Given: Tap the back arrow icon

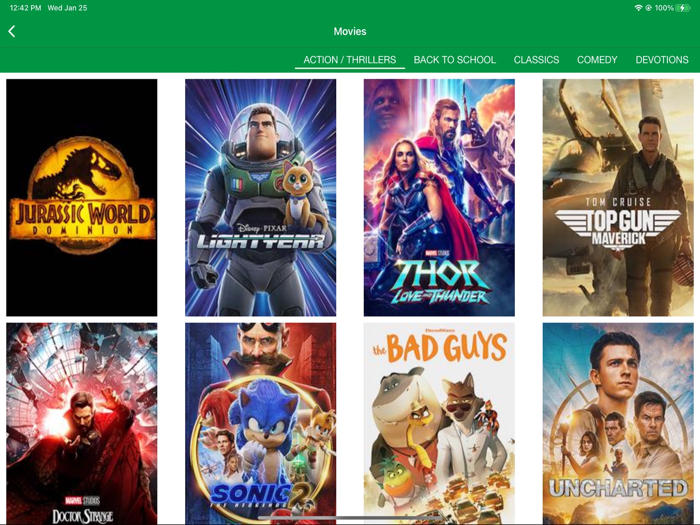Looking at the screenshot, I should [12, 31].
